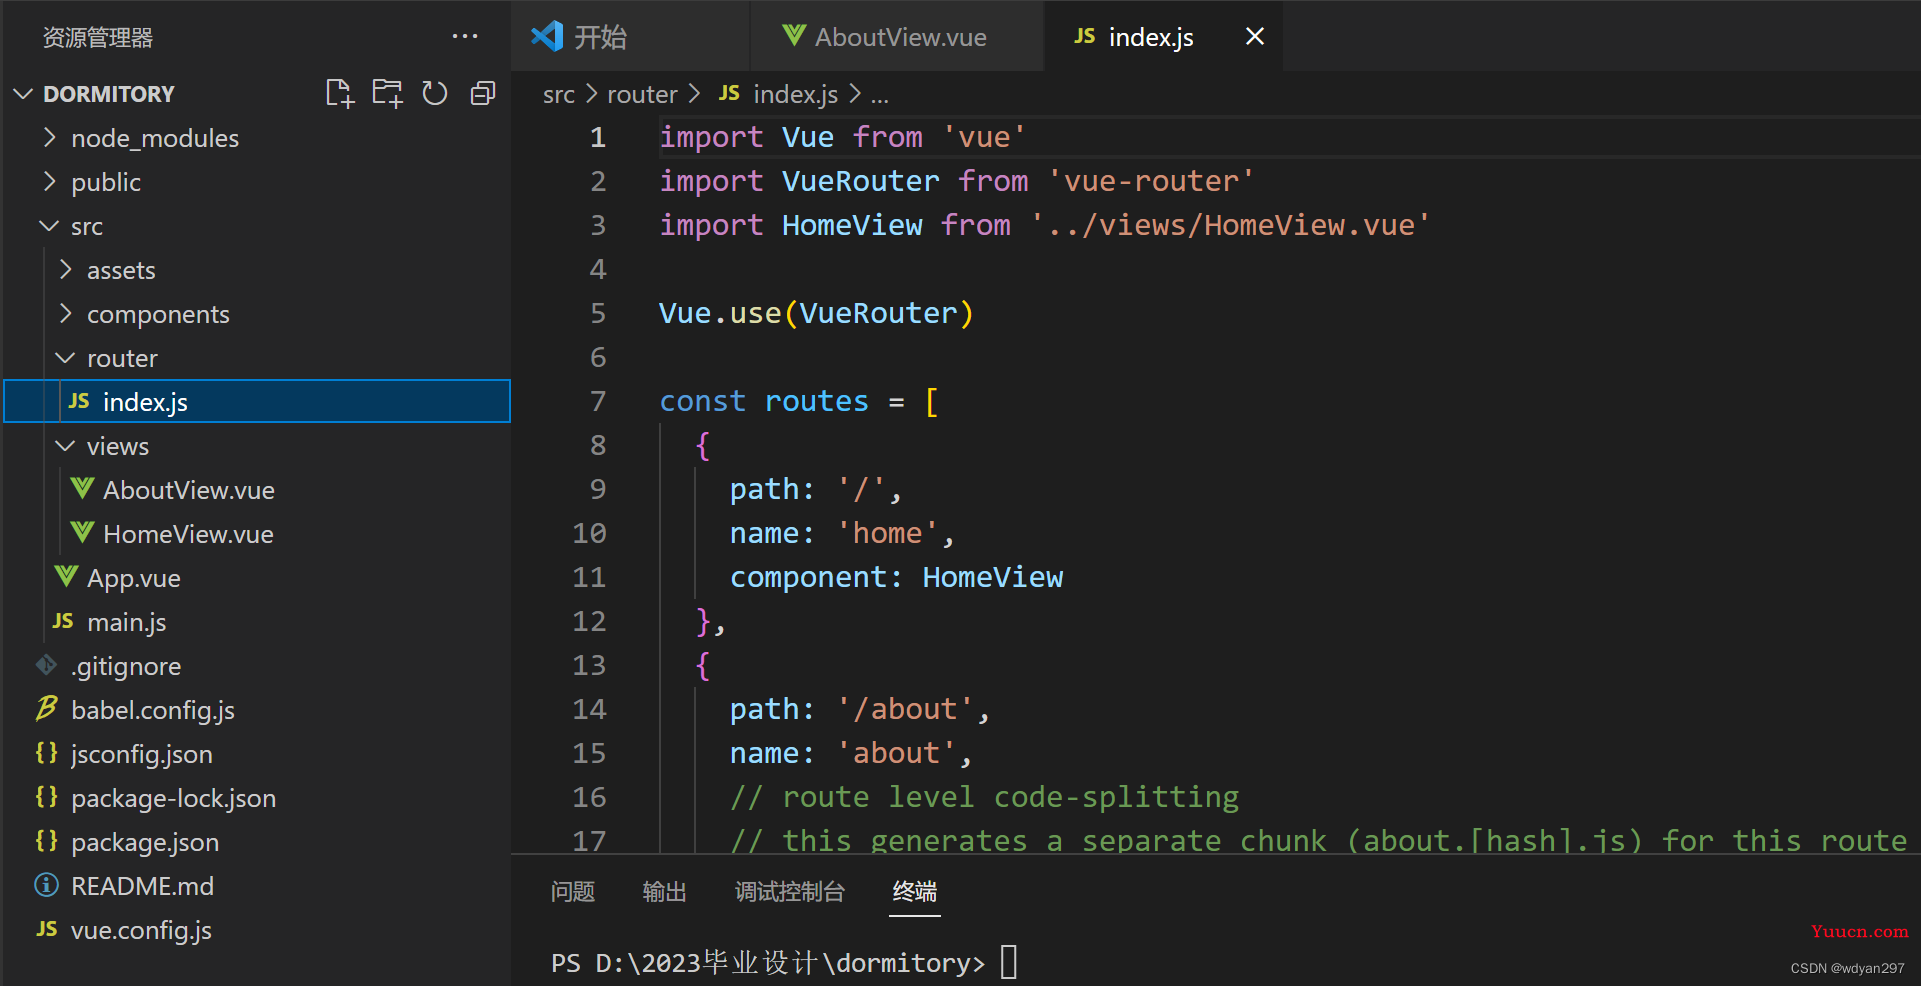
Task: Open HomeView.vue in the file tree
Action: tap(257, 534)
